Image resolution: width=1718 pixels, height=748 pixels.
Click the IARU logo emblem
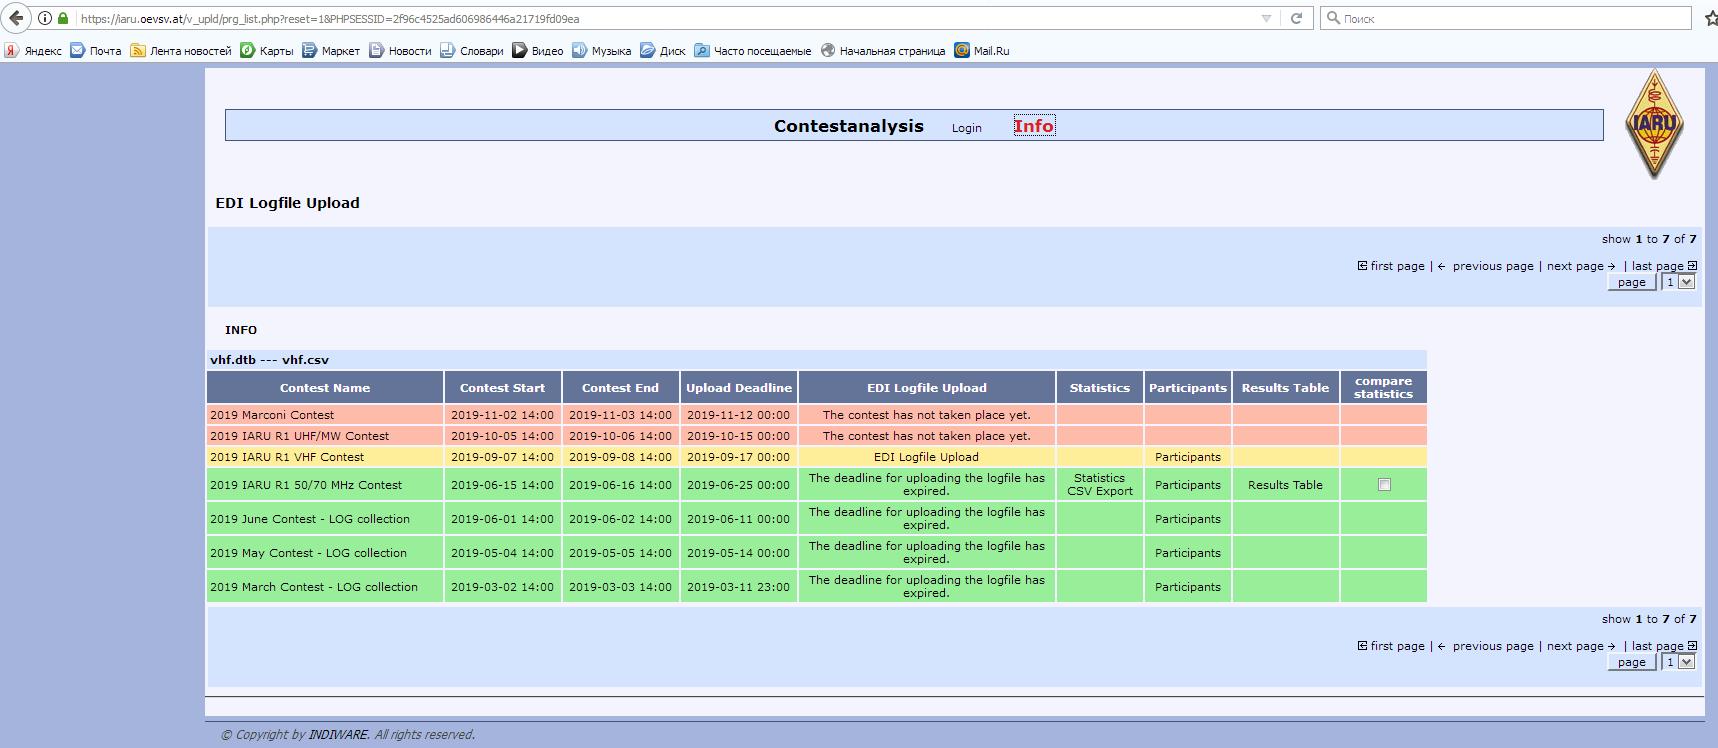[x=1654, y=125]
